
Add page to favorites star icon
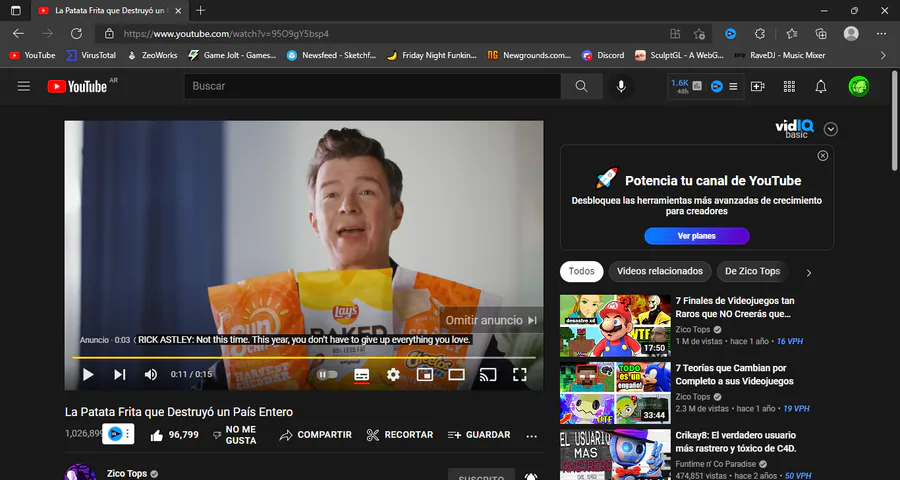tap(699, 34)
